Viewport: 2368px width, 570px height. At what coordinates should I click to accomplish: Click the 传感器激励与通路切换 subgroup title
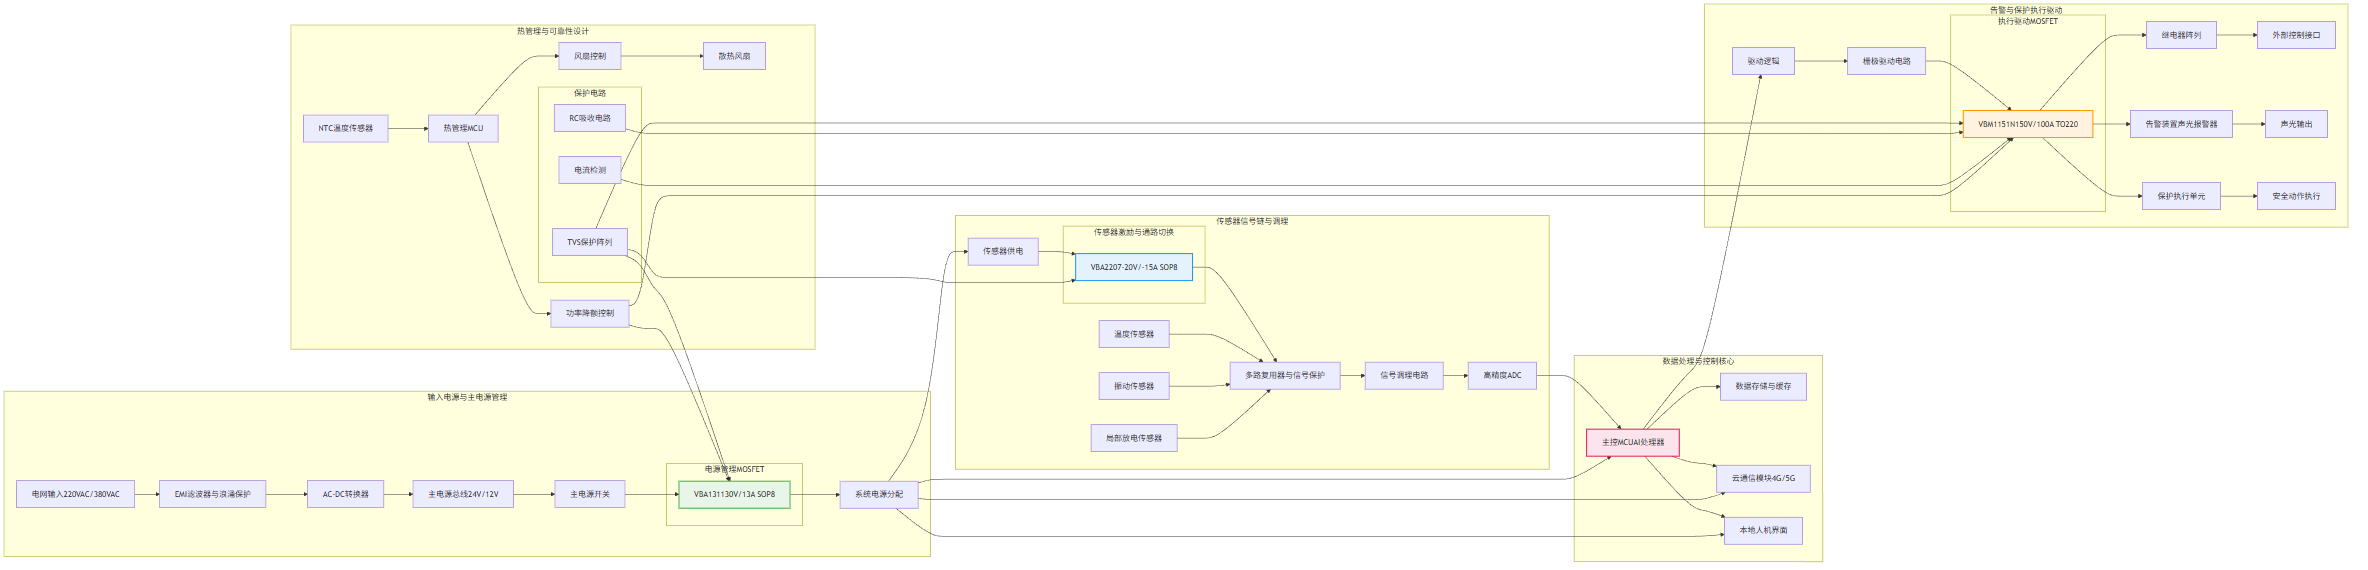(1134, 232)
